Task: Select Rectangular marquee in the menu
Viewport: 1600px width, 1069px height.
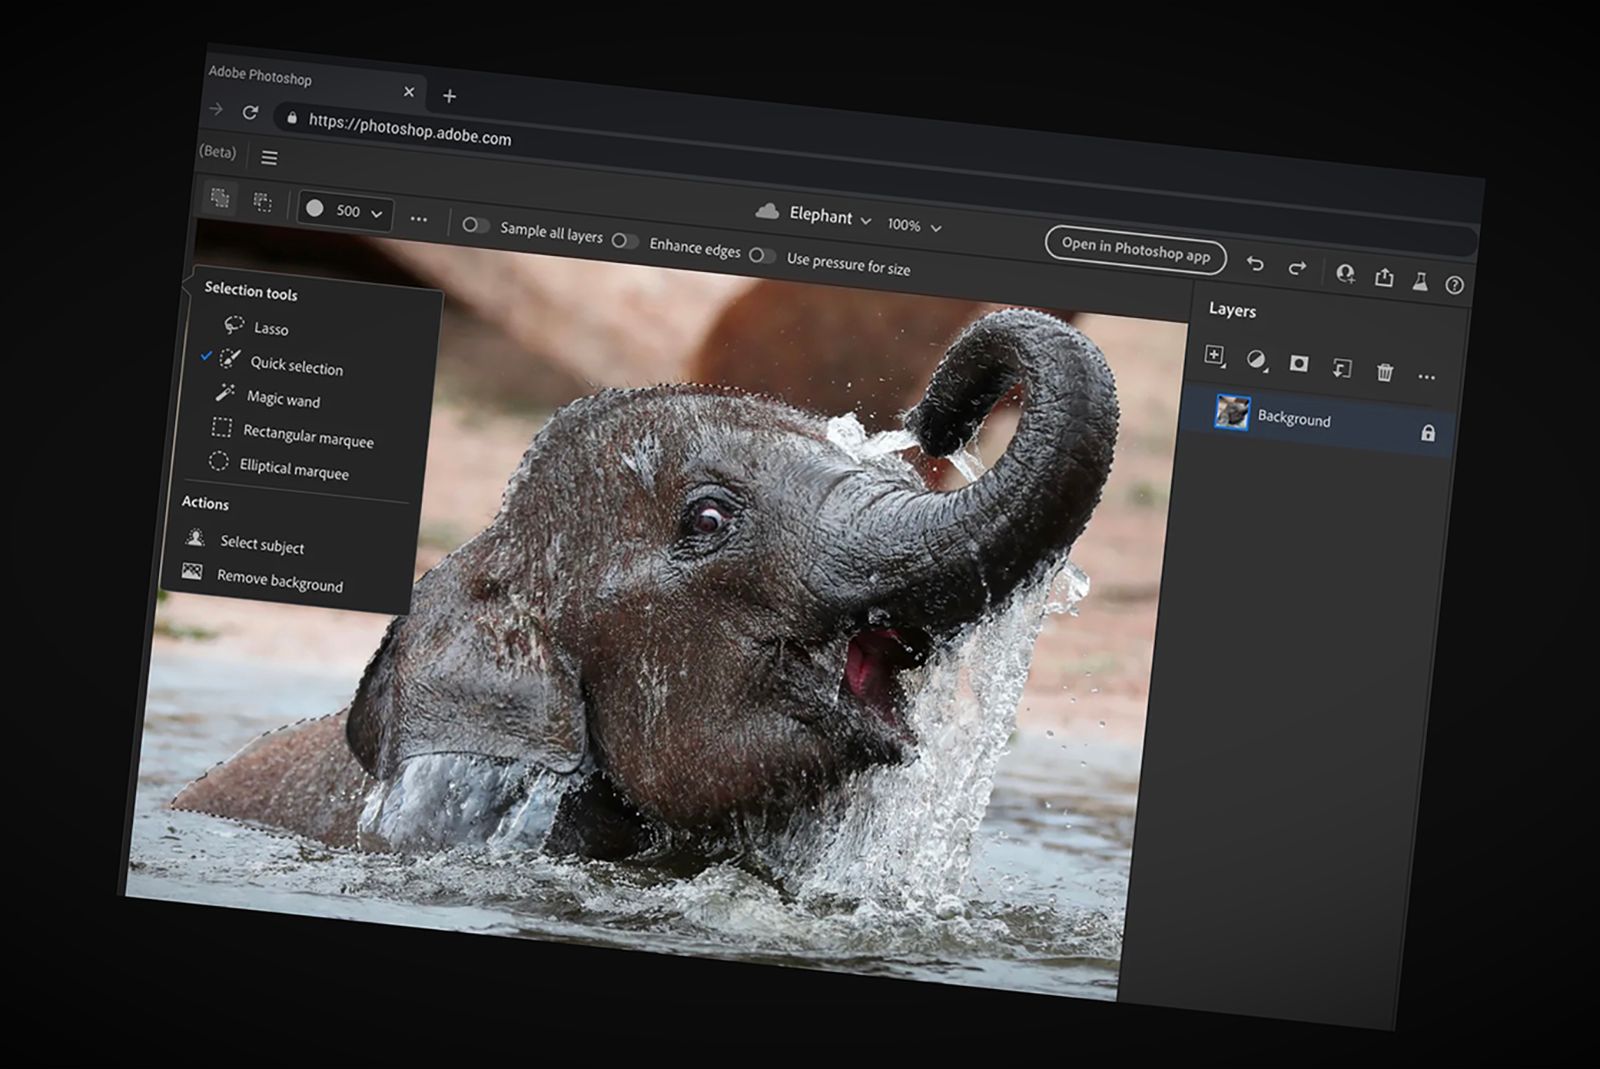Action: [x=307, y=435]
